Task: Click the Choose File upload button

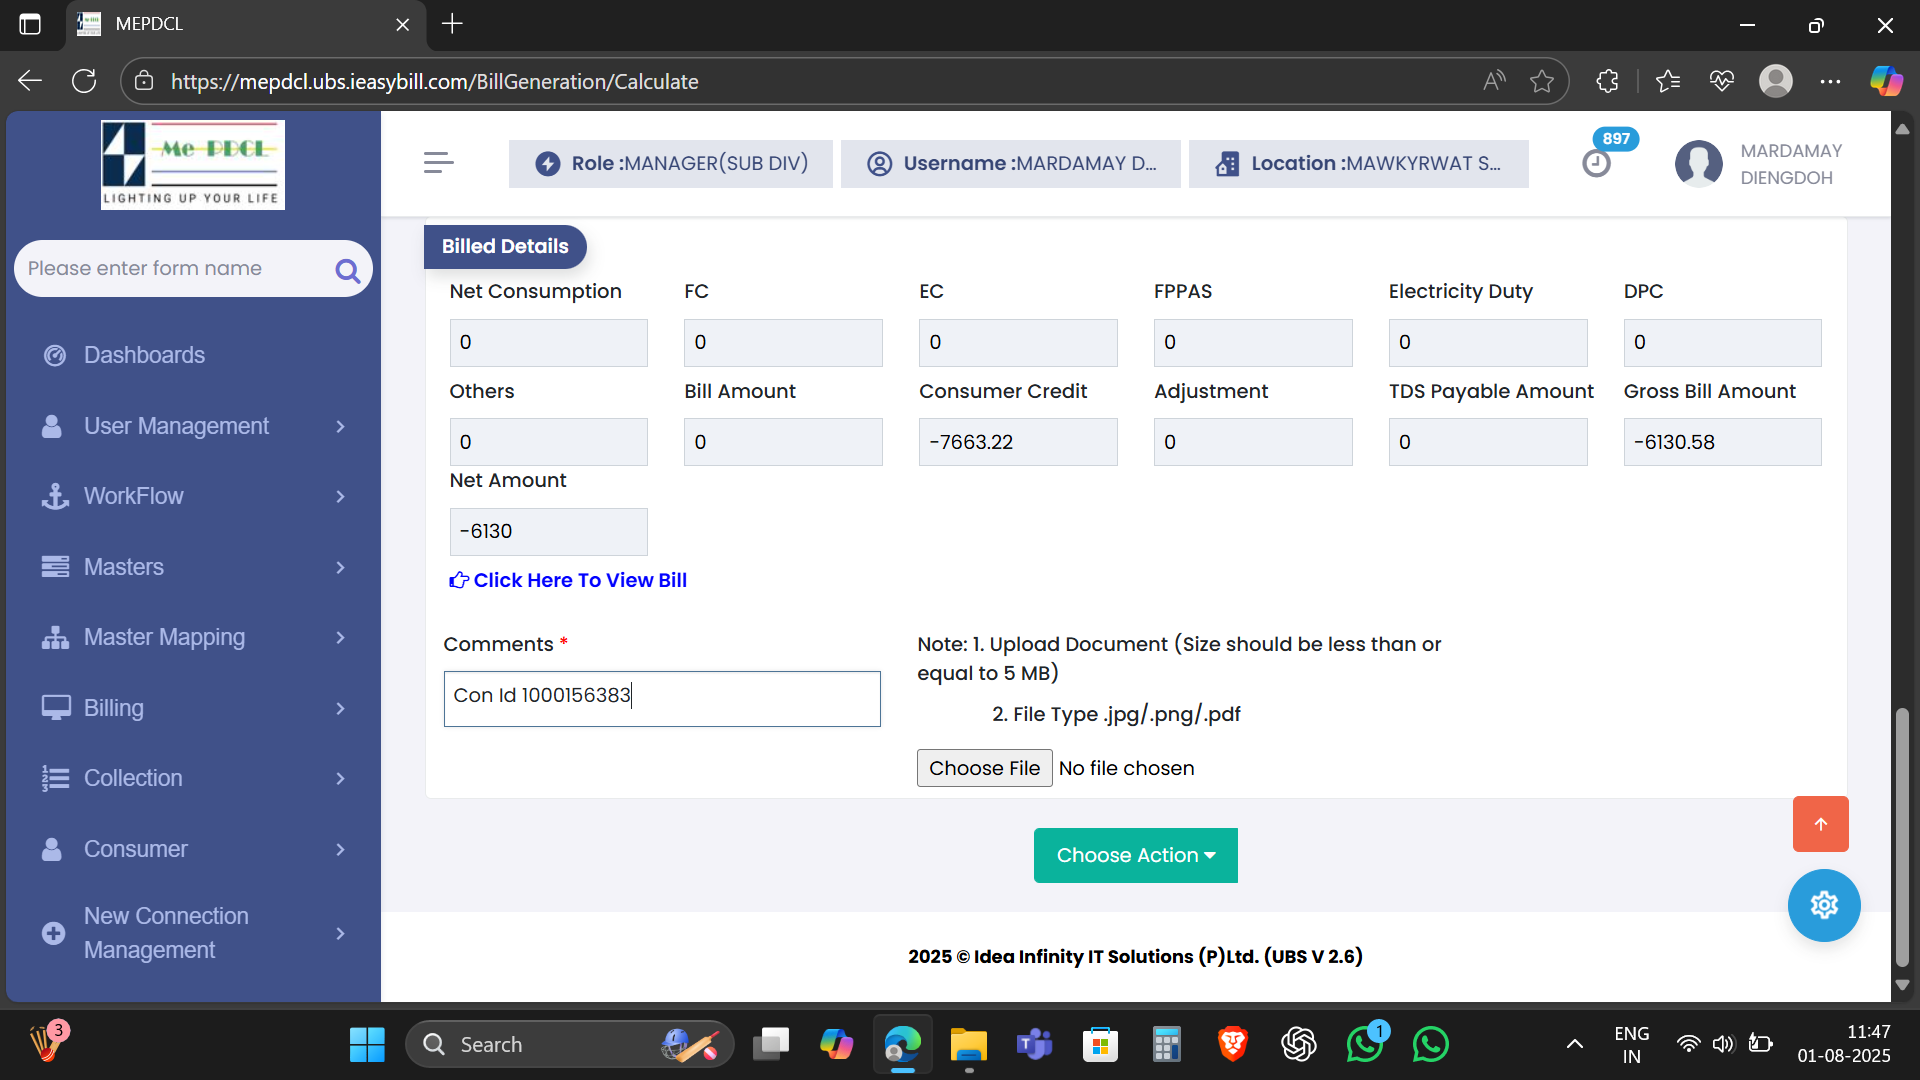Action: pyautogui.click(x=984, y=768)
